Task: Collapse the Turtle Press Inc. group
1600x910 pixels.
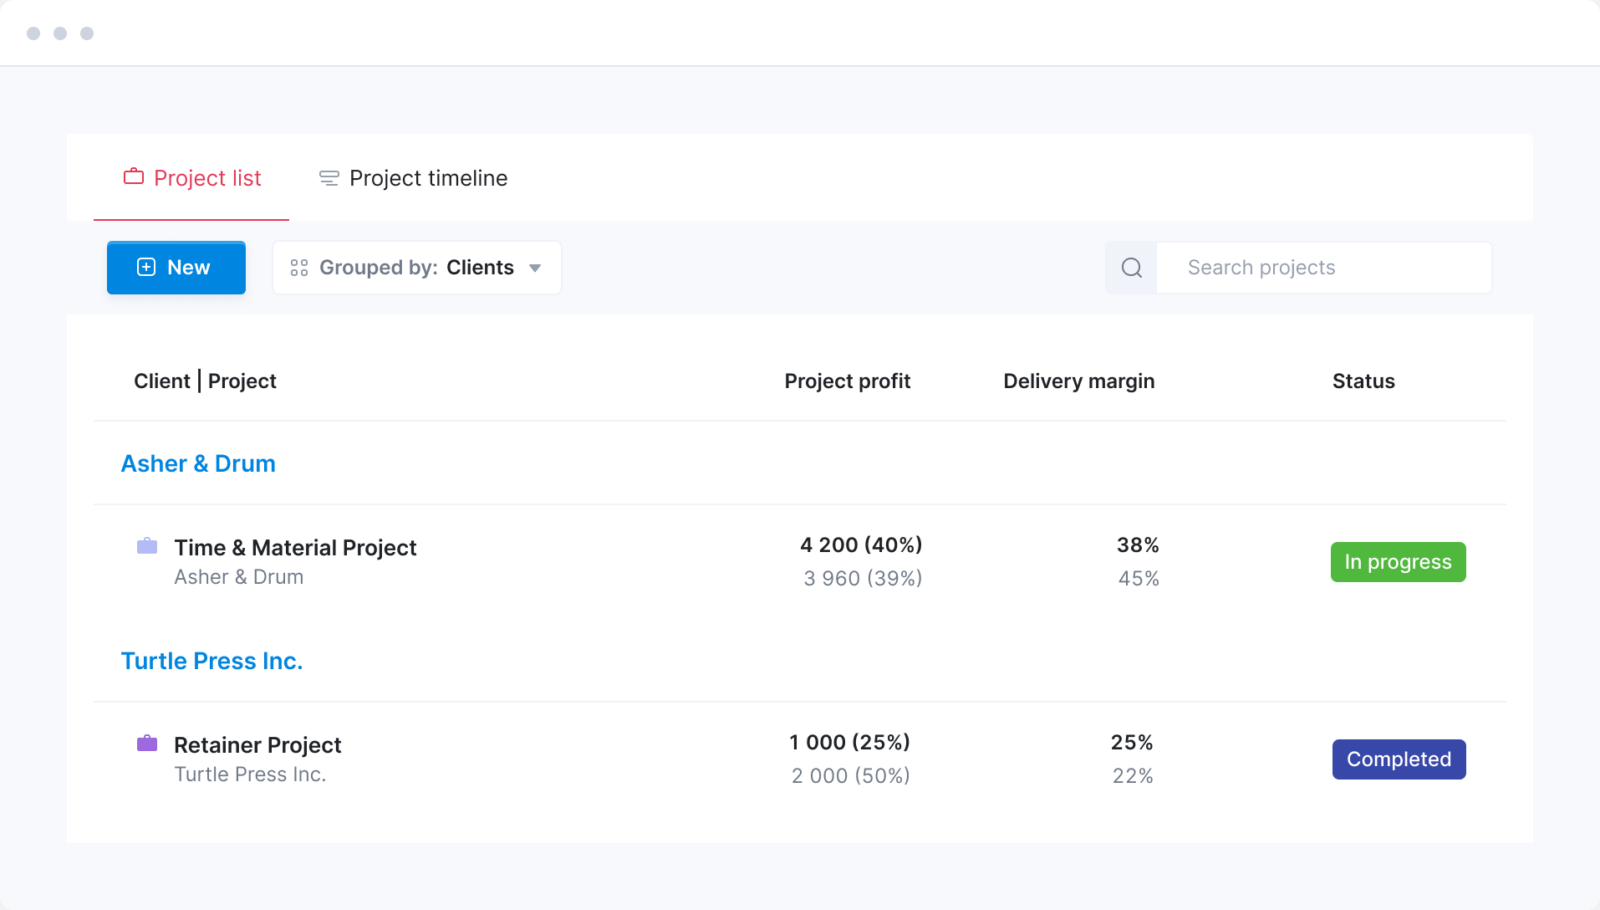Action: (x=211, y=660)
